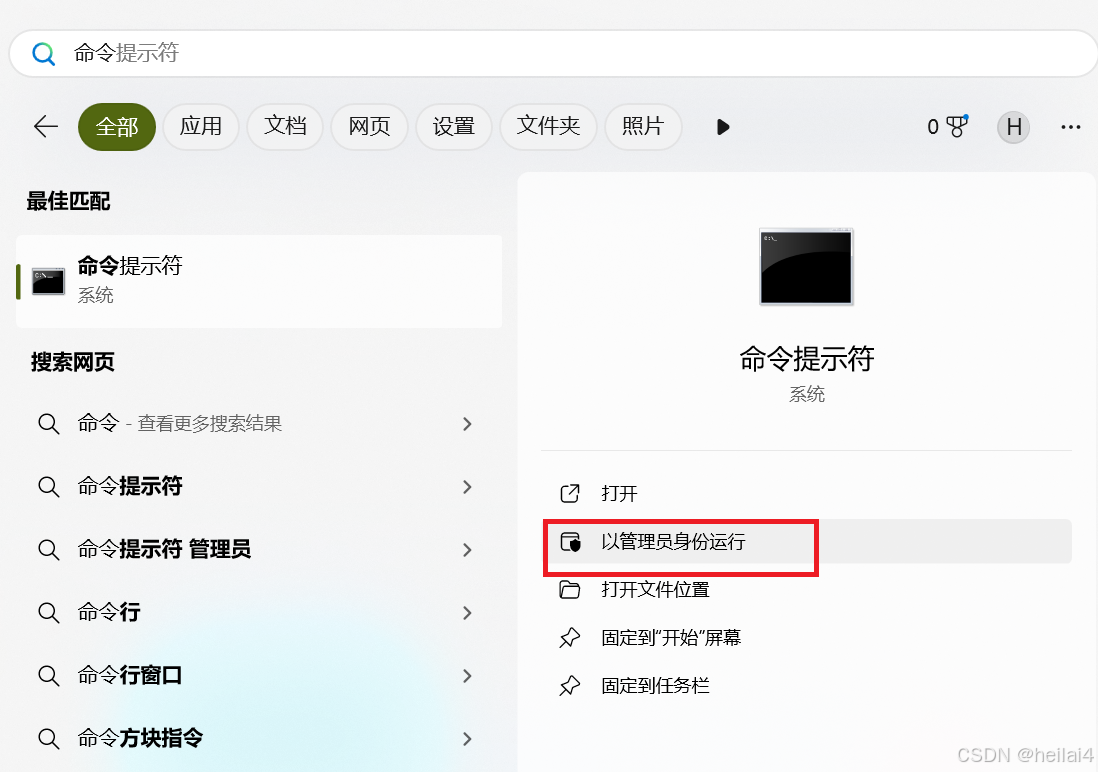Choose 固定到任务栏
This screenshot has width=1098, height=772.
807,686
